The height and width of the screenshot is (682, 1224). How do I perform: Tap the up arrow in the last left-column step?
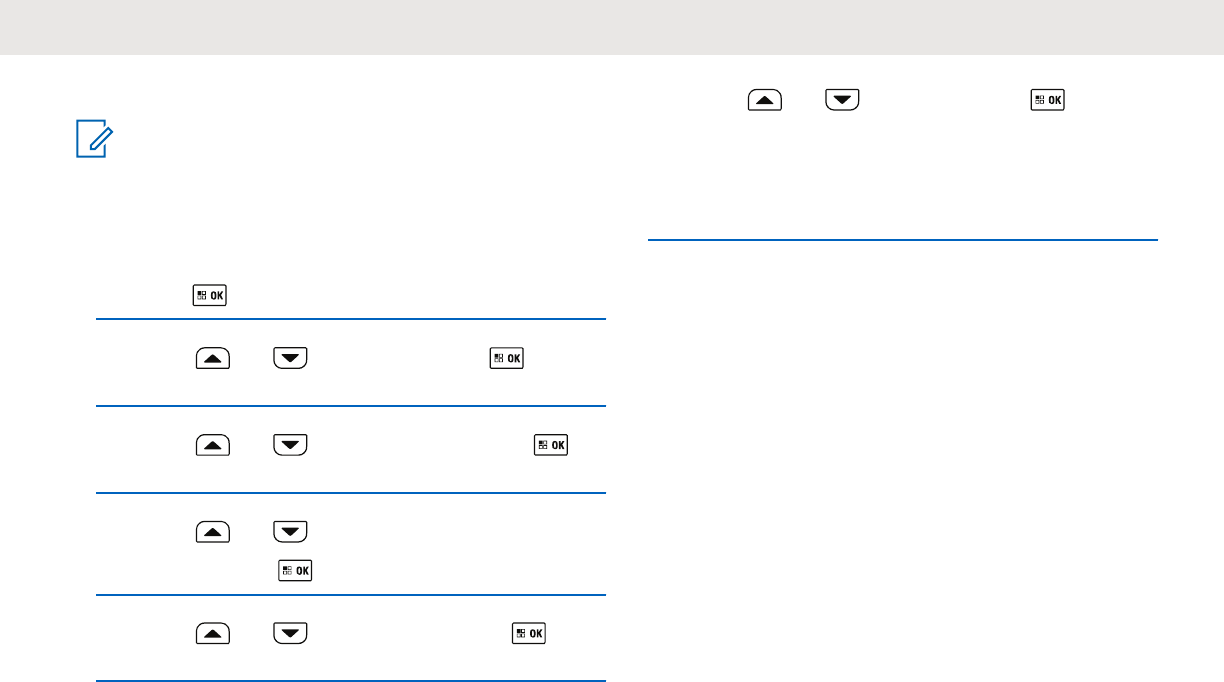(x=212, y=633)
